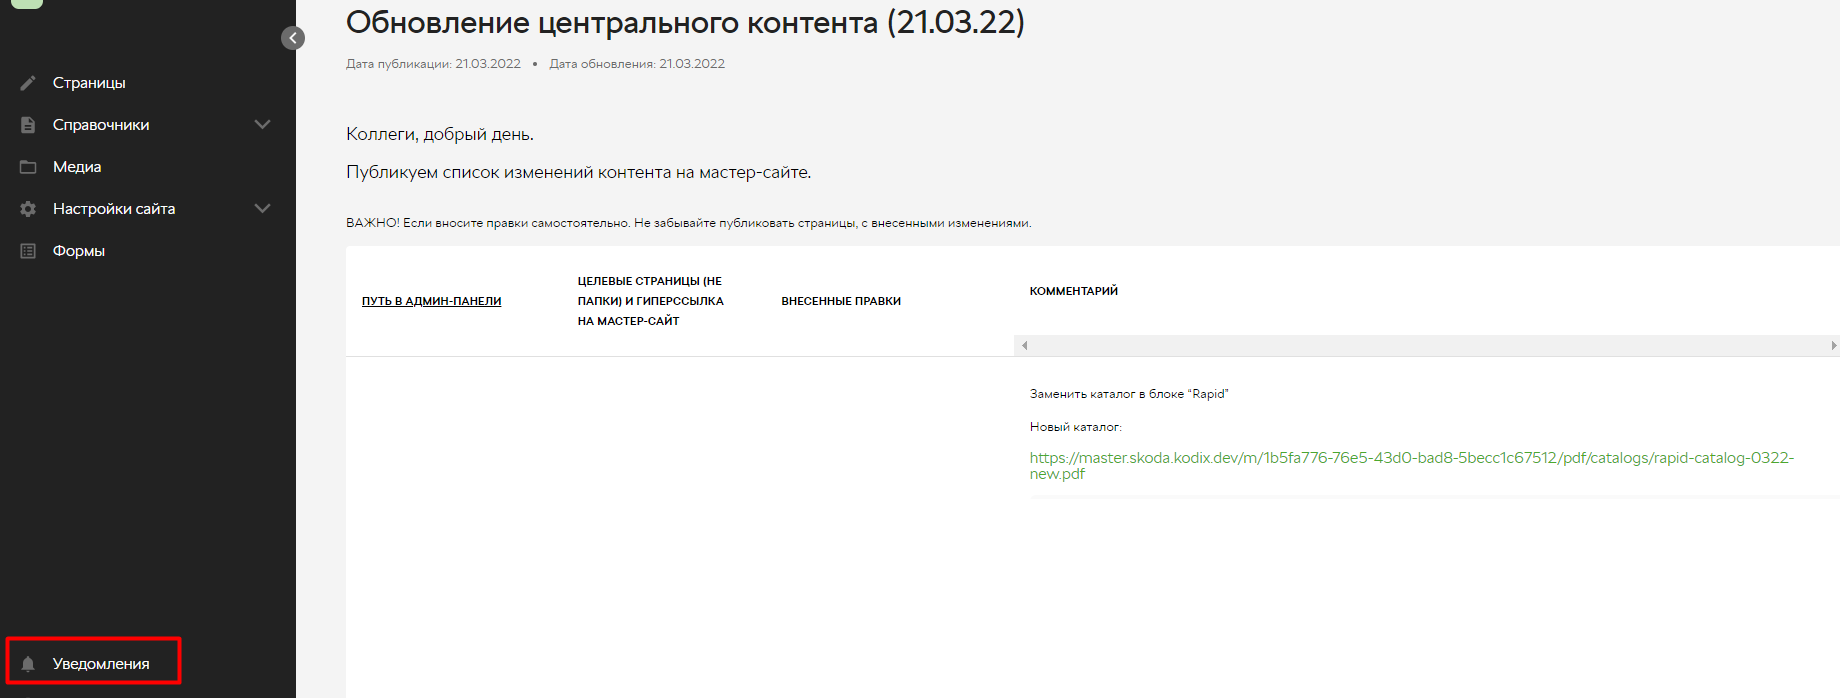The height and width of the screenshot is (698, 1840).
Task: Click the horizontal table scrollbar track
Action: (x=1428, y=345)
